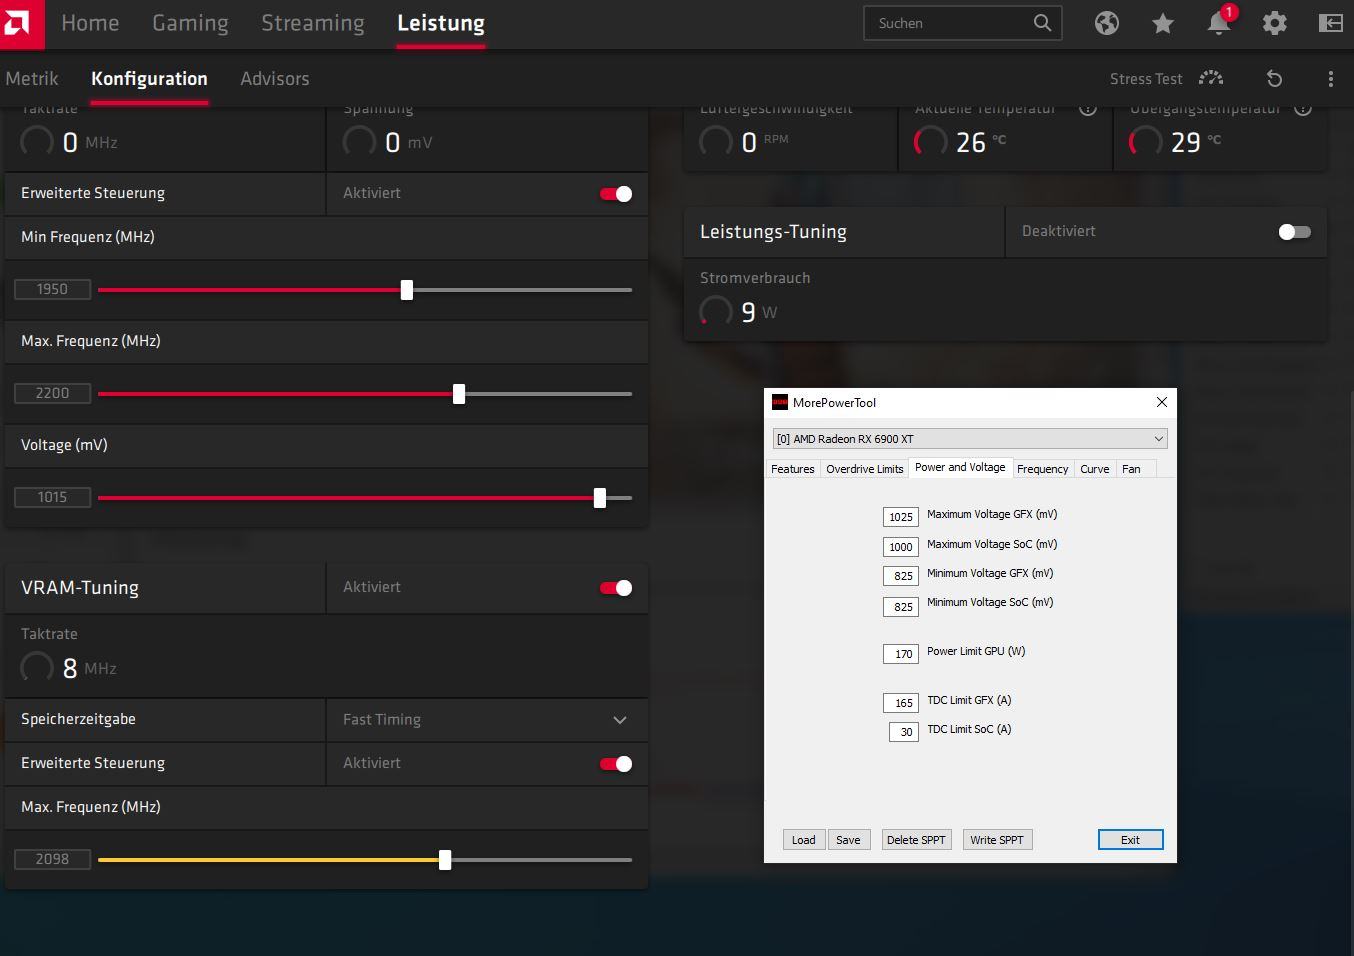Viewport: 1354px width, 956px height.
Task: Click Maximum Voltage GFX field 1025
Action: (x=901, y=517)
